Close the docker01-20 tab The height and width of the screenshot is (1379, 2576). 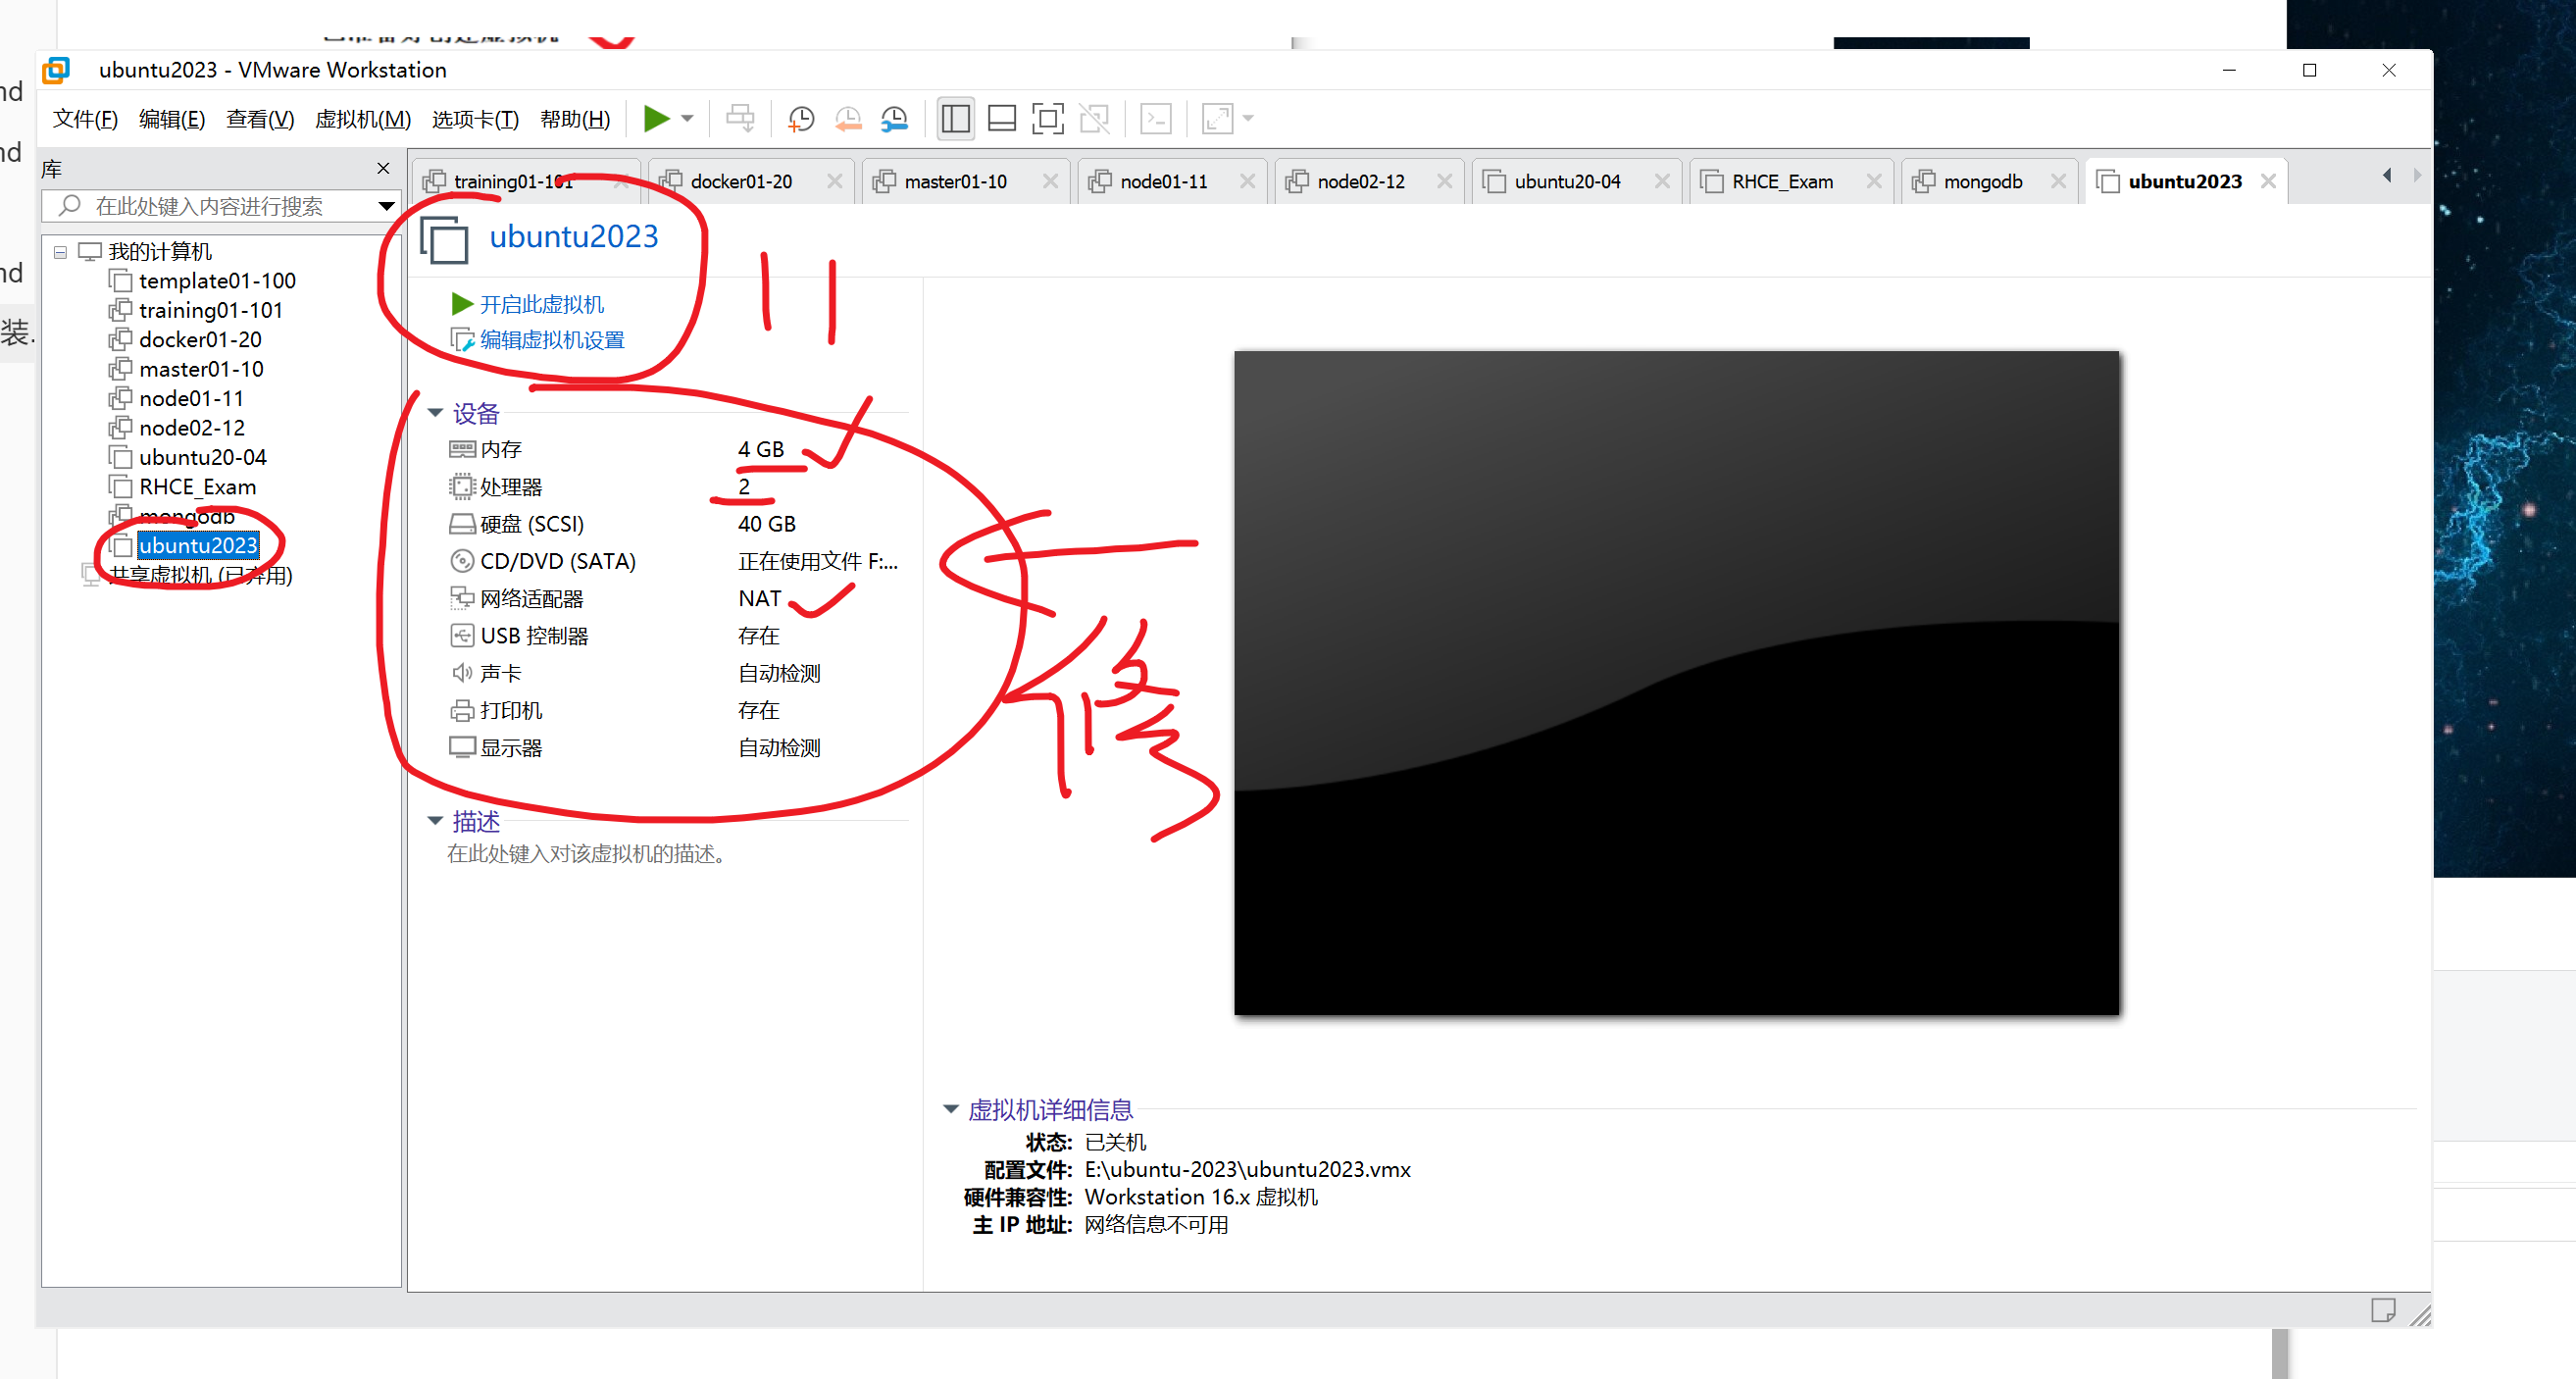835,181
